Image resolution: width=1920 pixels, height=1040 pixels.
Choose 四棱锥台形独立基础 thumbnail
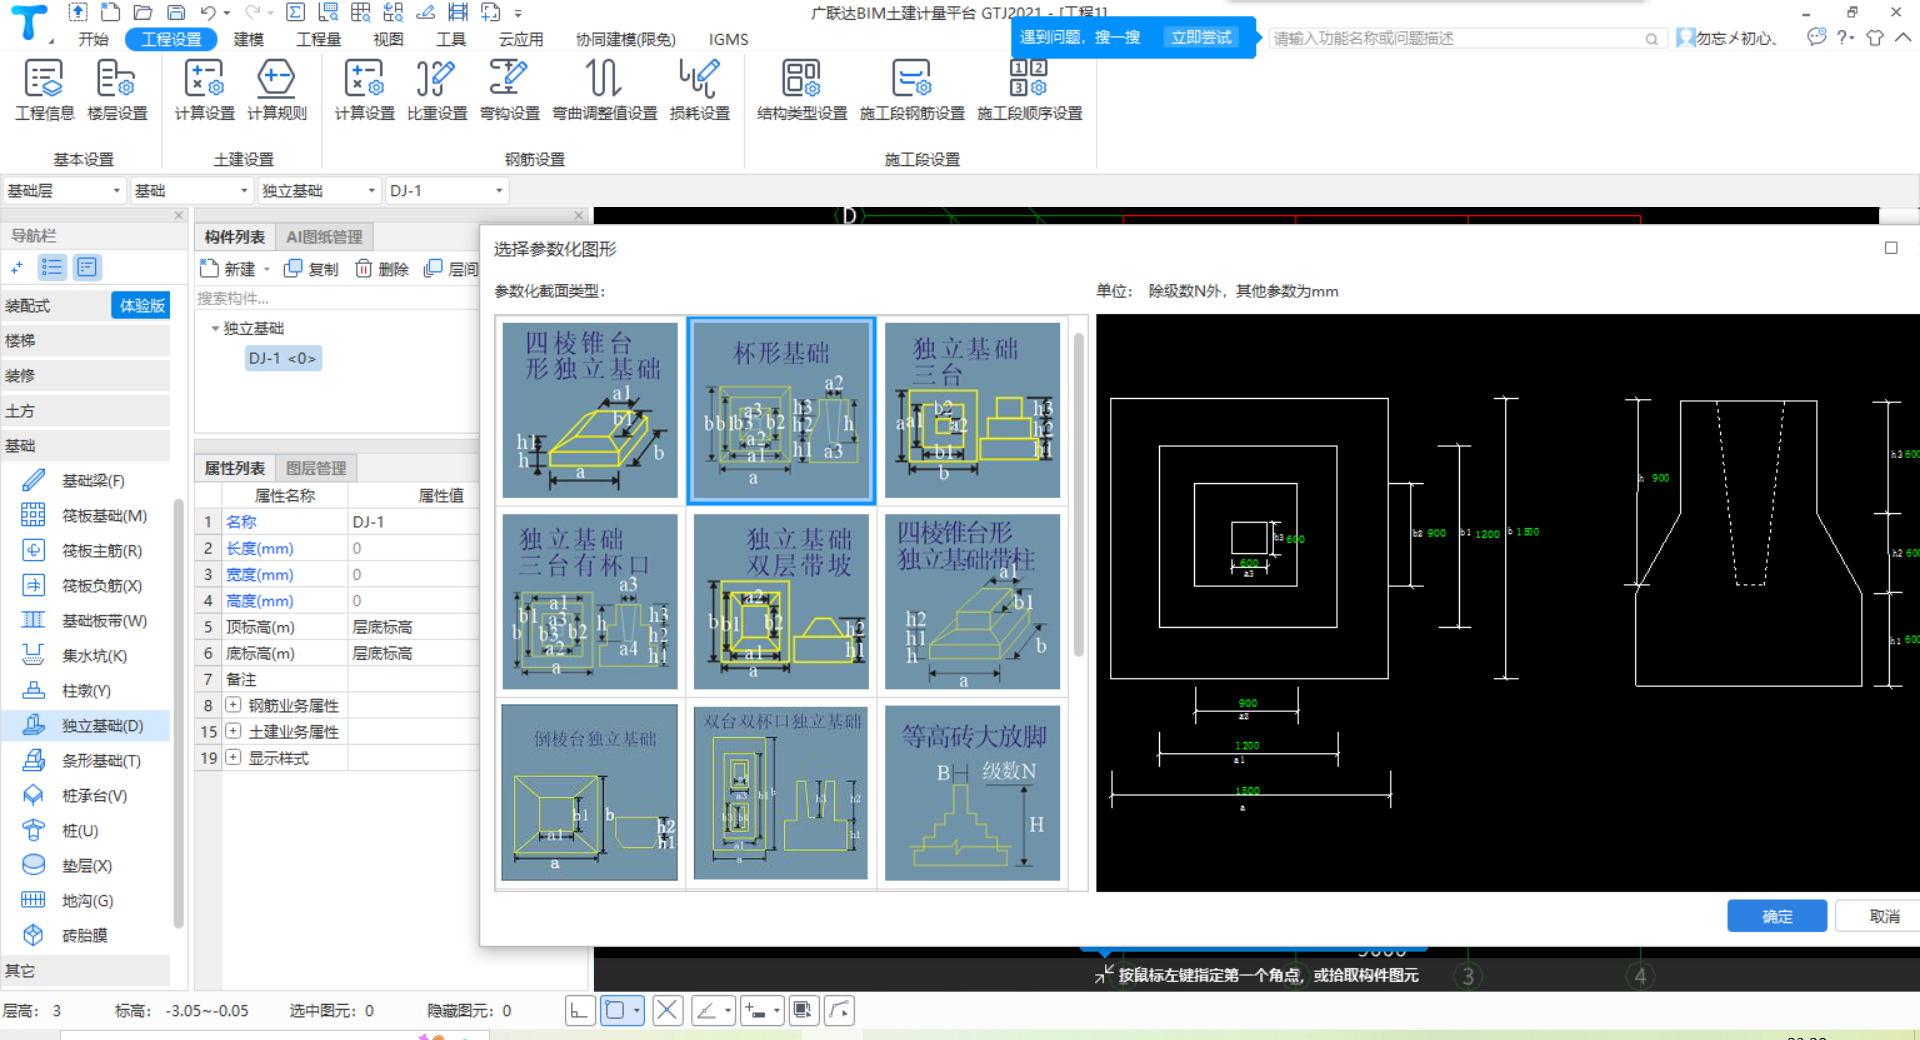pyautogui.click(x=590, y=410)
